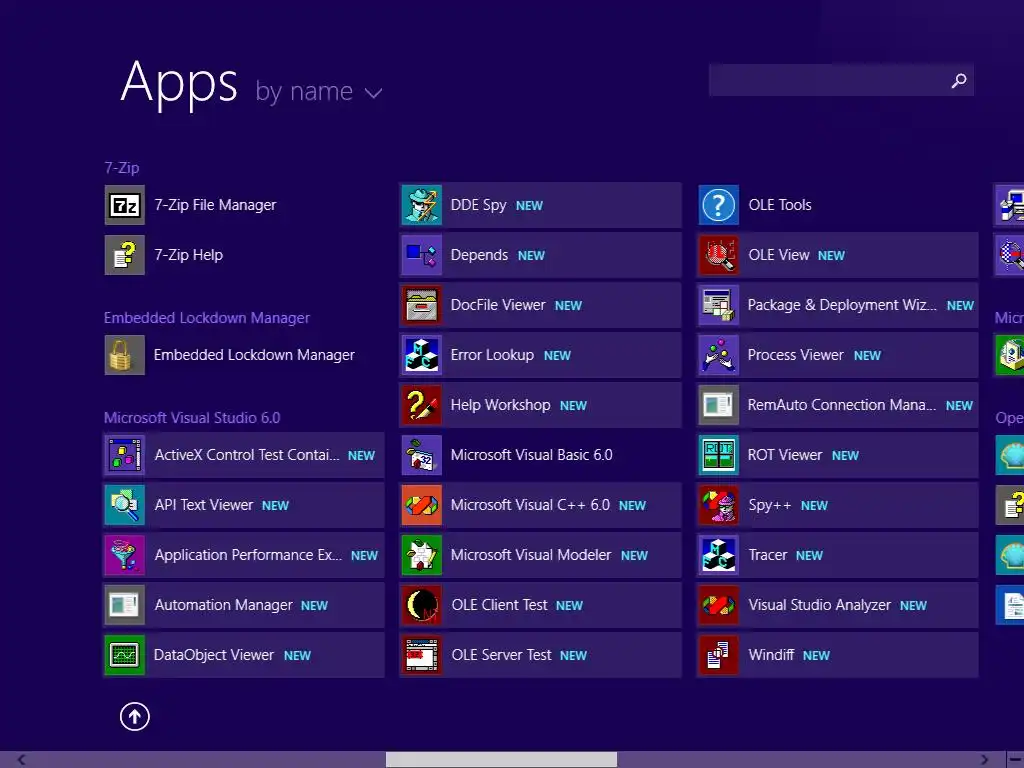1024x768 pixels.
Task: Launch the Process Viewer icon
Action: coord(719,355)
